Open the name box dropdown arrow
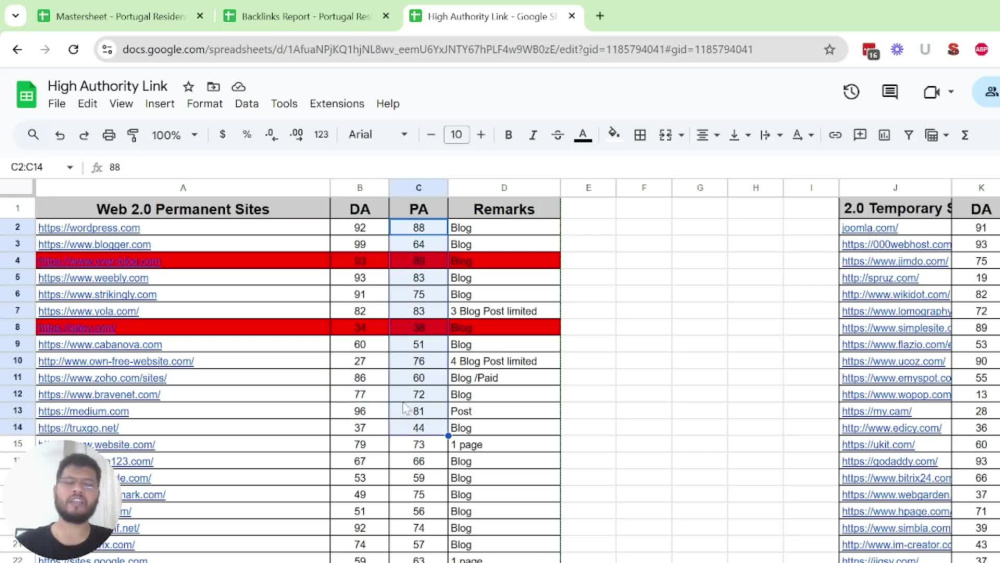Viewport: 1000px width, 563px height. (x=70, y=167)
